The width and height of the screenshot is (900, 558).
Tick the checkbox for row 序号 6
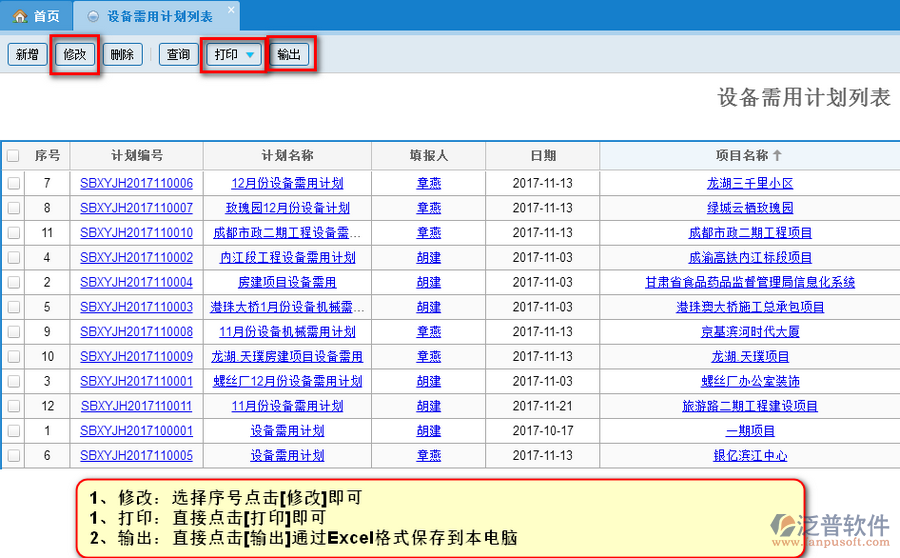click(x=13, y=456)
